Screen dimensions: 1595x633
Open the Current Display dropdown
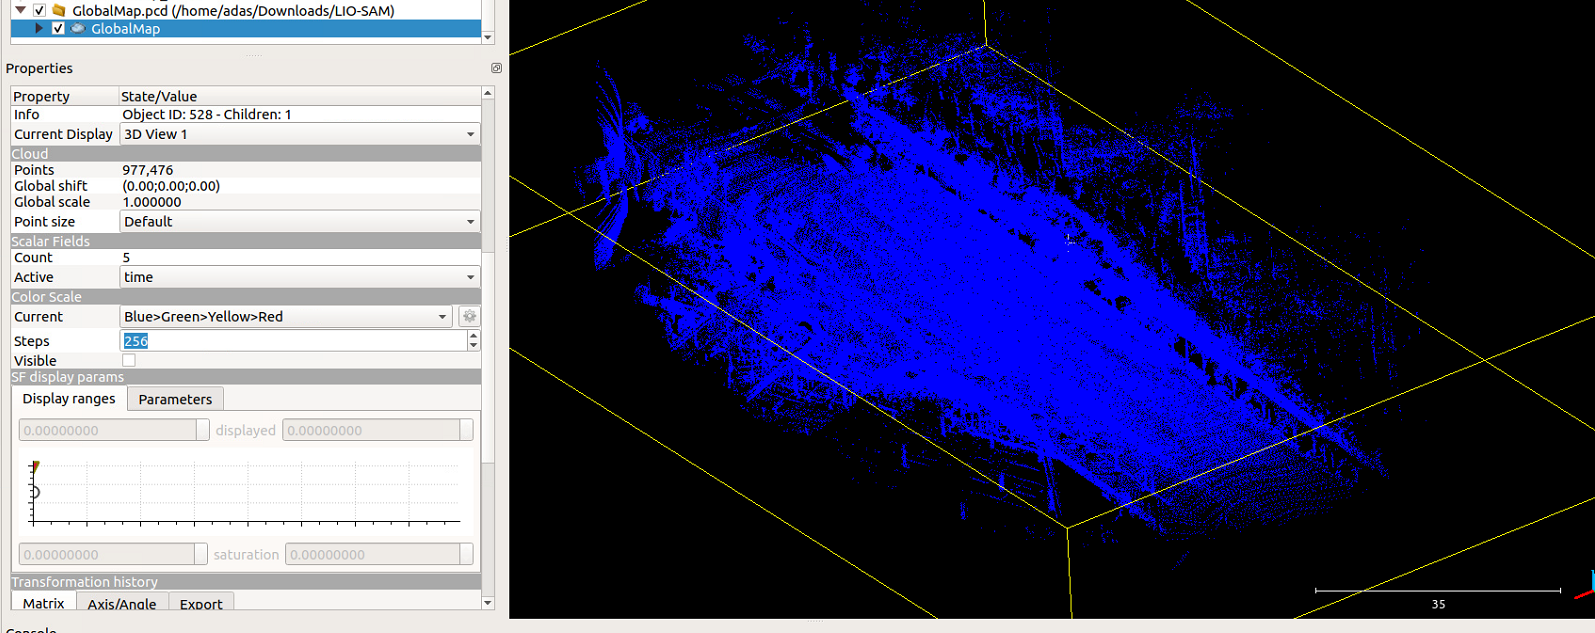click(x=300, y=134)
